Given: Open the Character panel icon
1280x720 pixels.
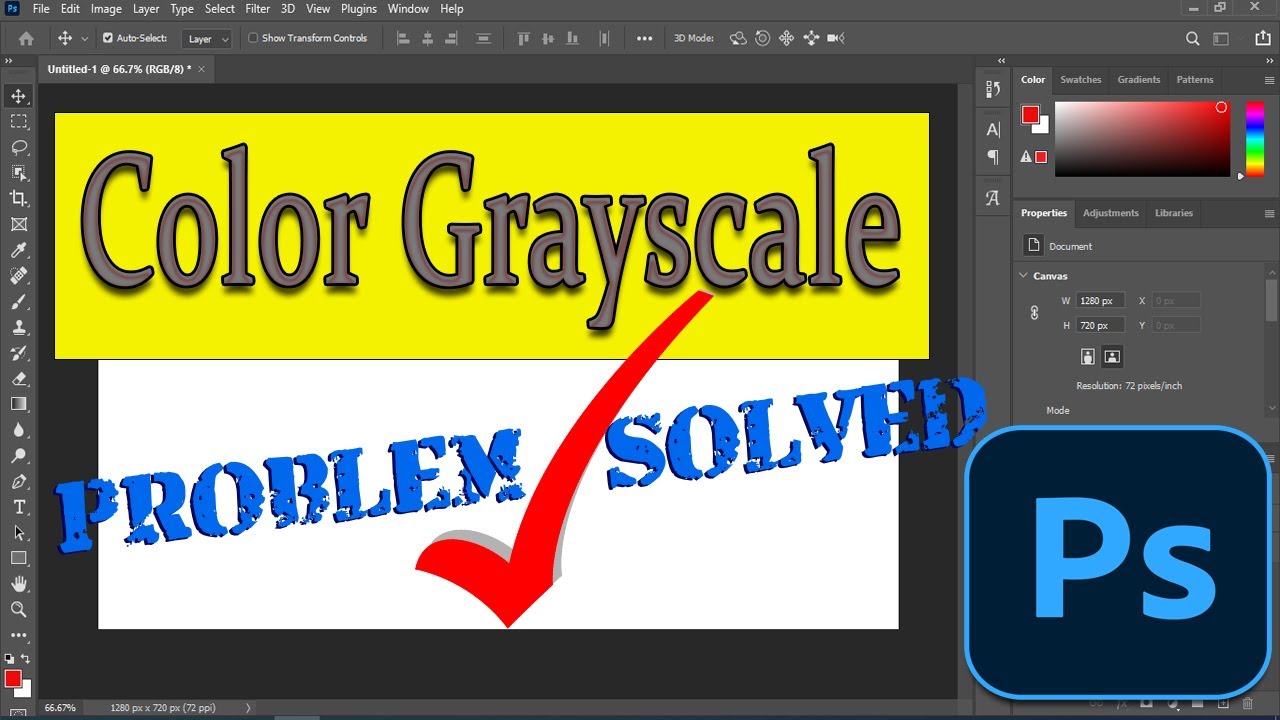Looking at the screenshot, I should 993,129.
